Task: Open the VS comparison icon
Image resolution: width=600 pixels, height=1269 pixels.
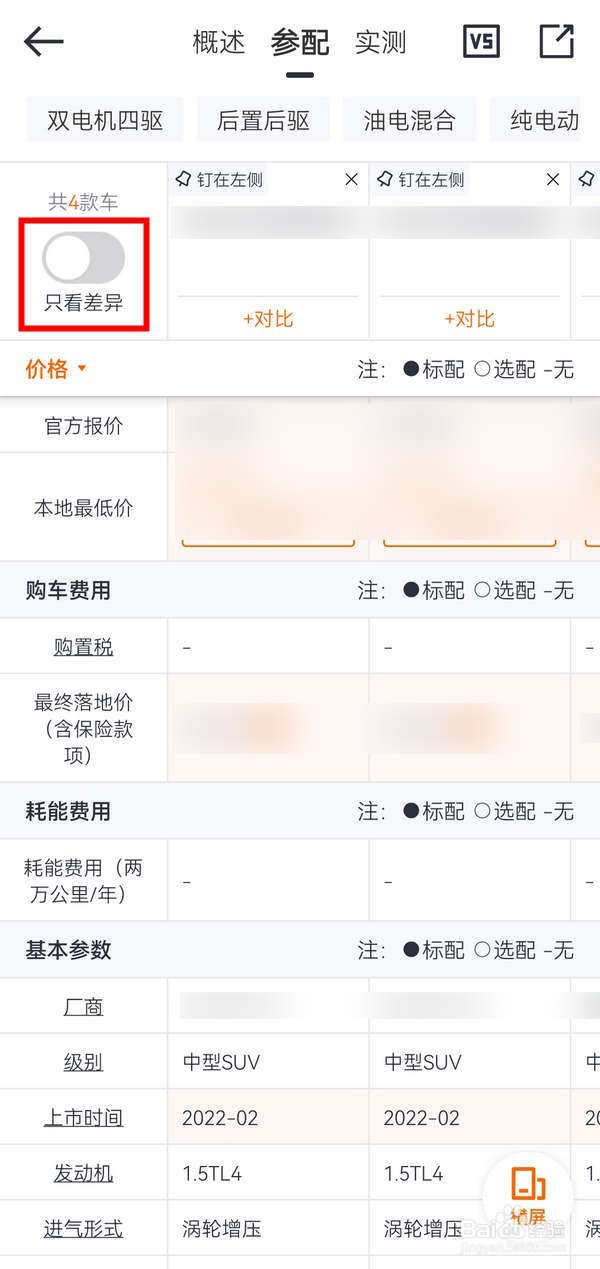Action: tap(482, 41)
